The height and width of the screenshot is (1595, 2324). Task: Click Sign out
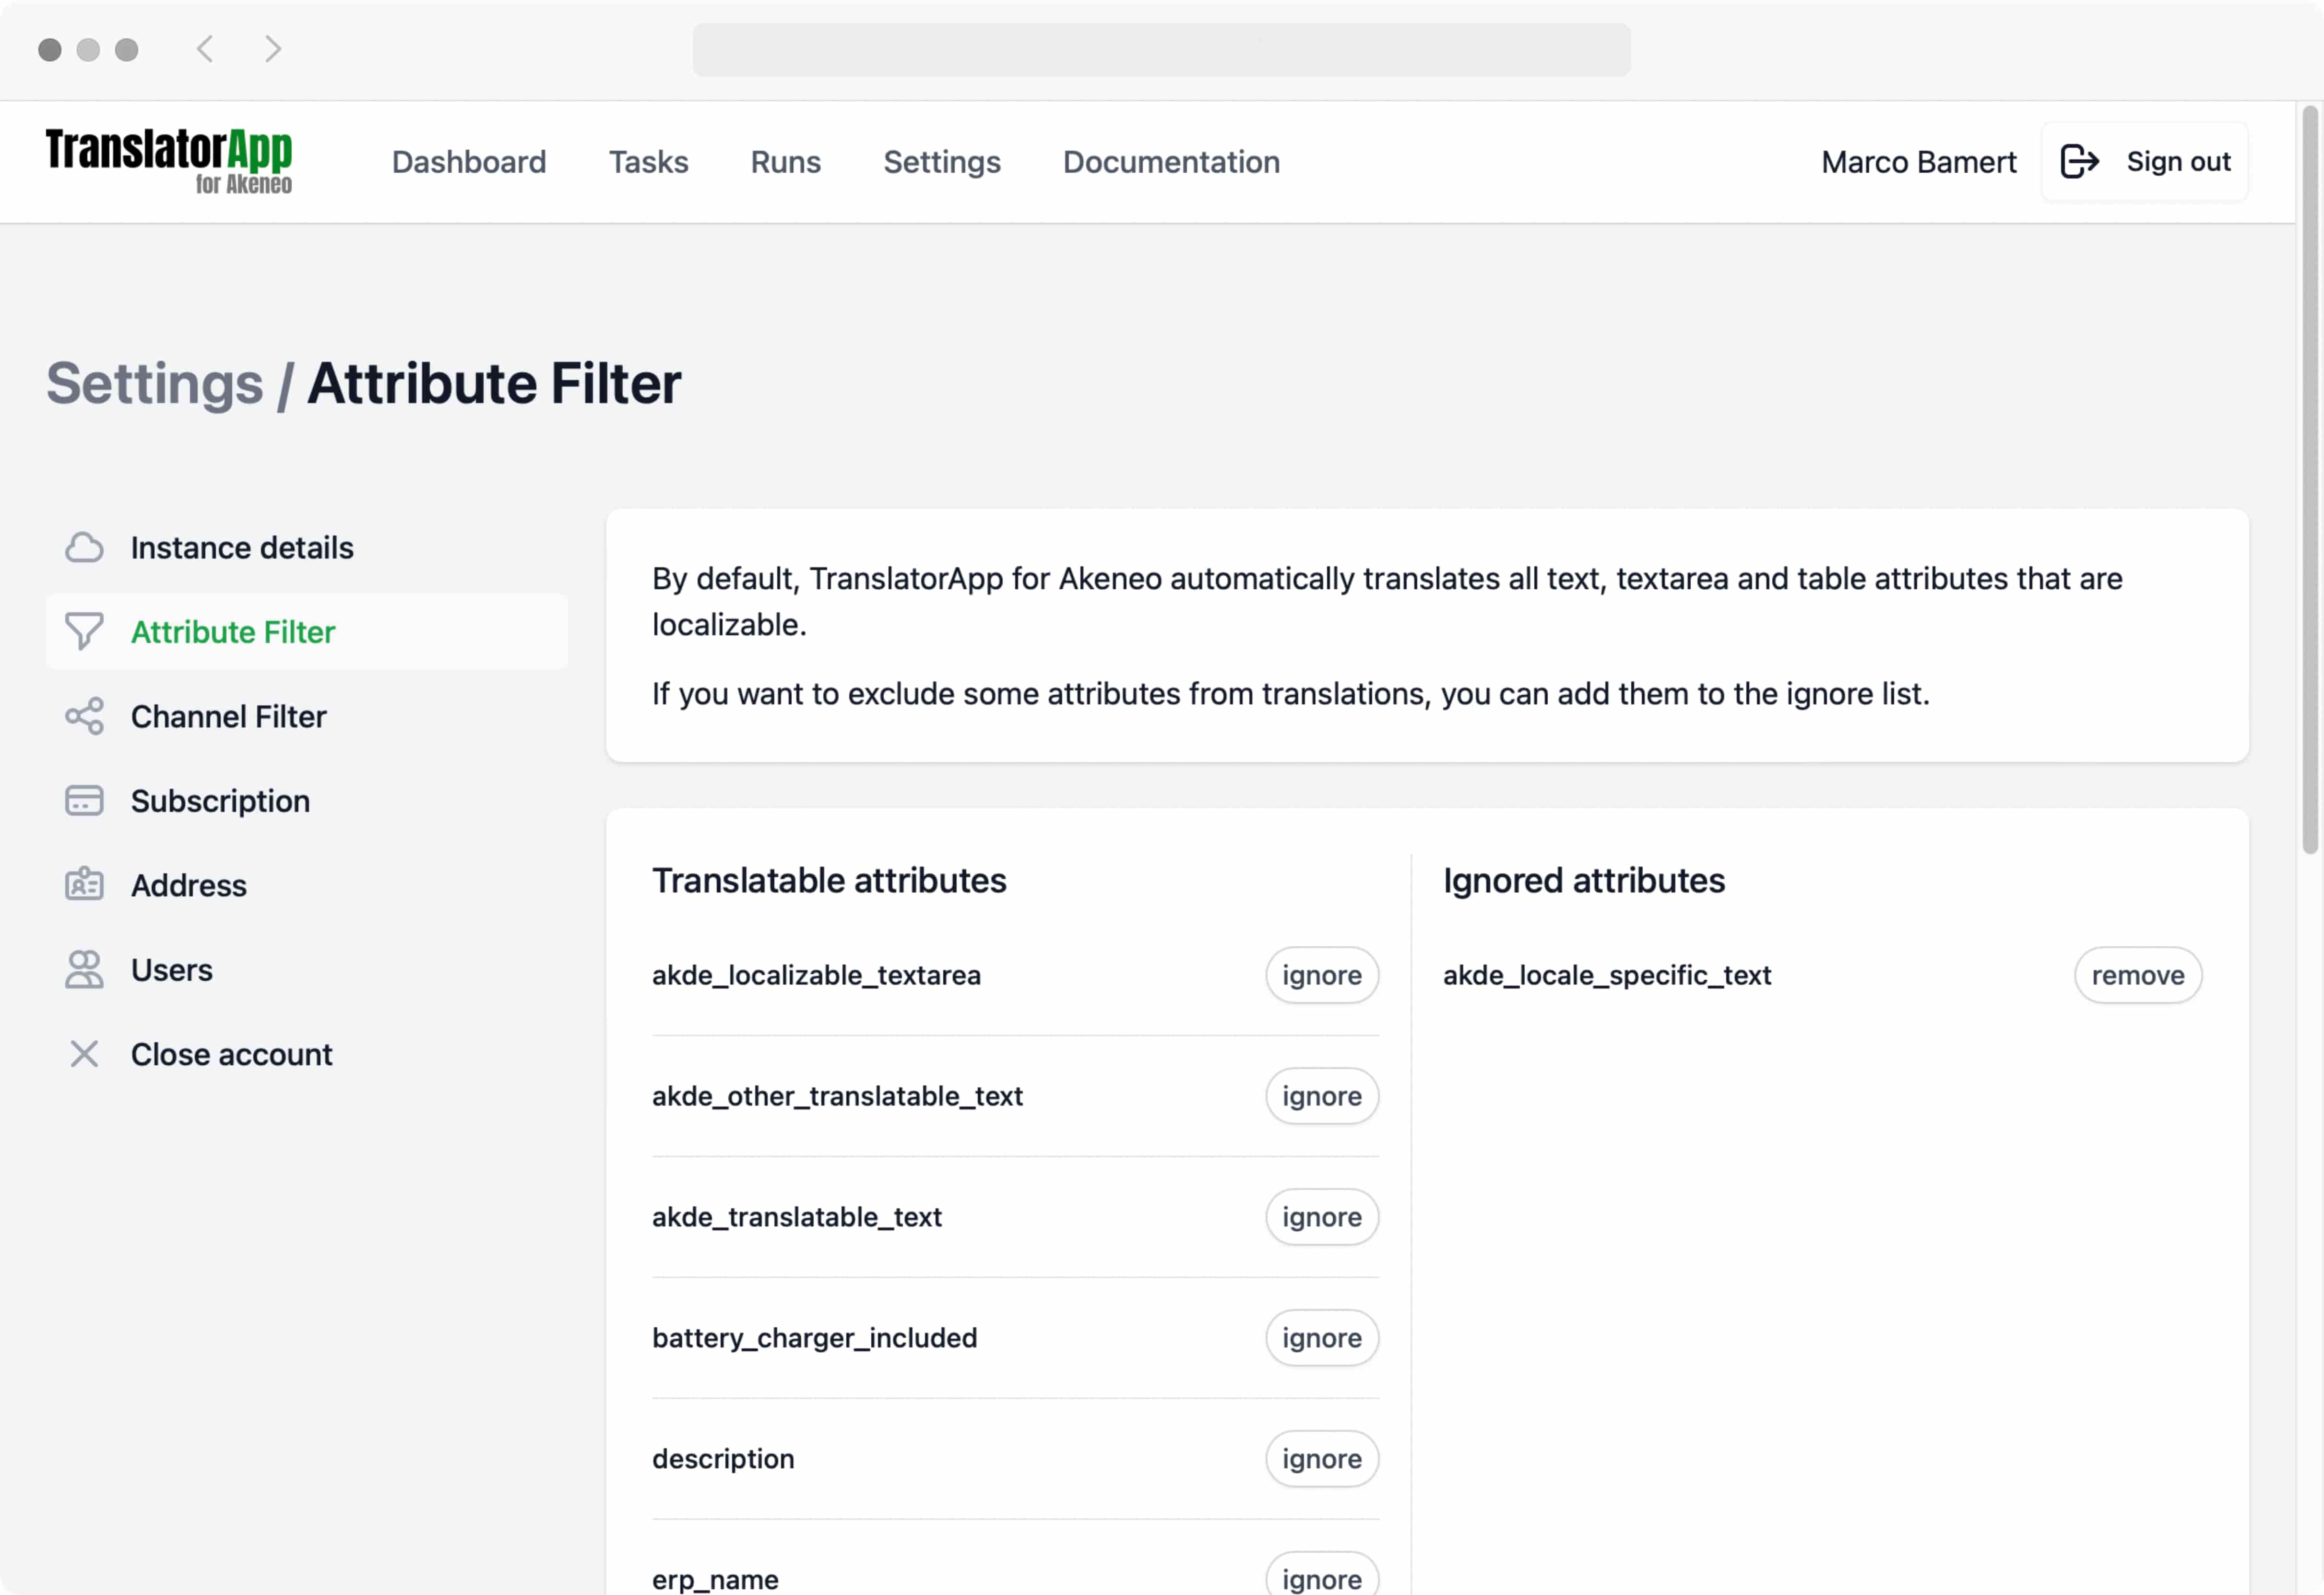[2178, 161]
